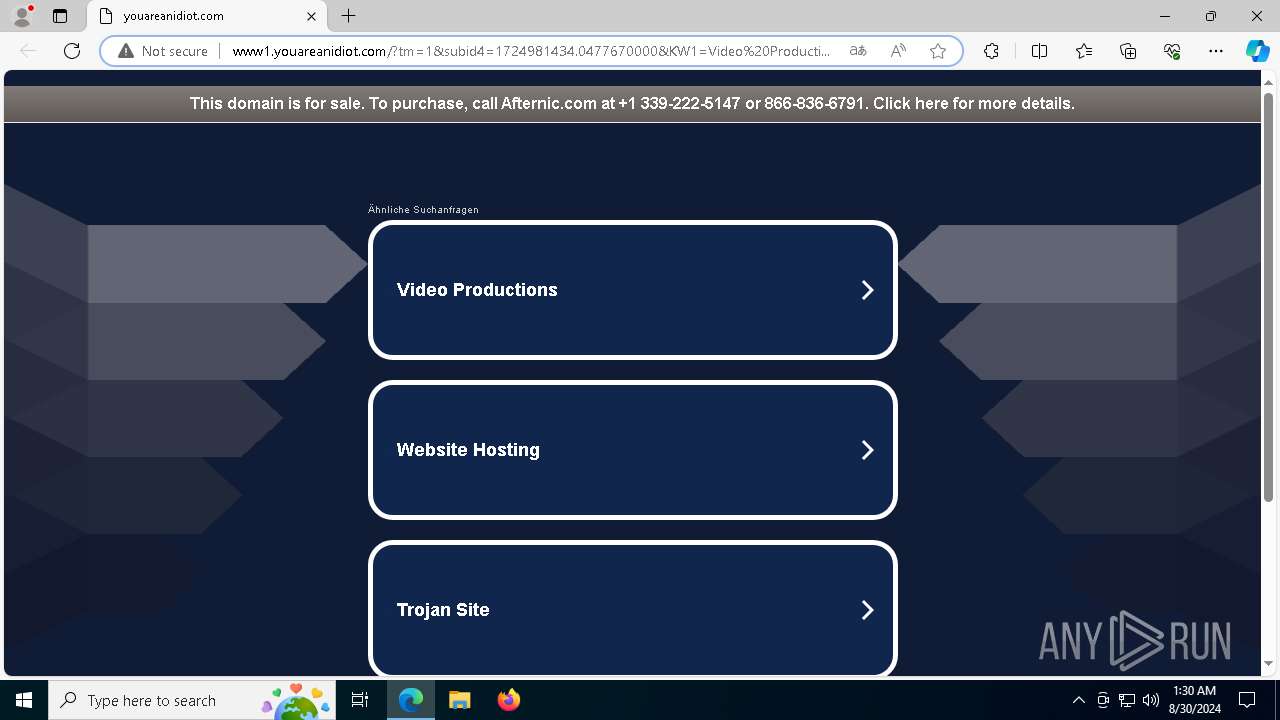
Task: Open the translate page icon
Action: (x=858, y=51)
